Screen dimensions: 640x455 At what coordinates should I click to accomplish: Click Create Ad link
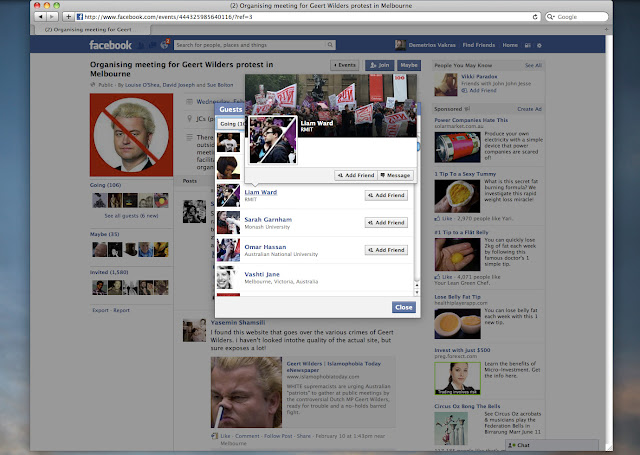(x=529, y=109)
